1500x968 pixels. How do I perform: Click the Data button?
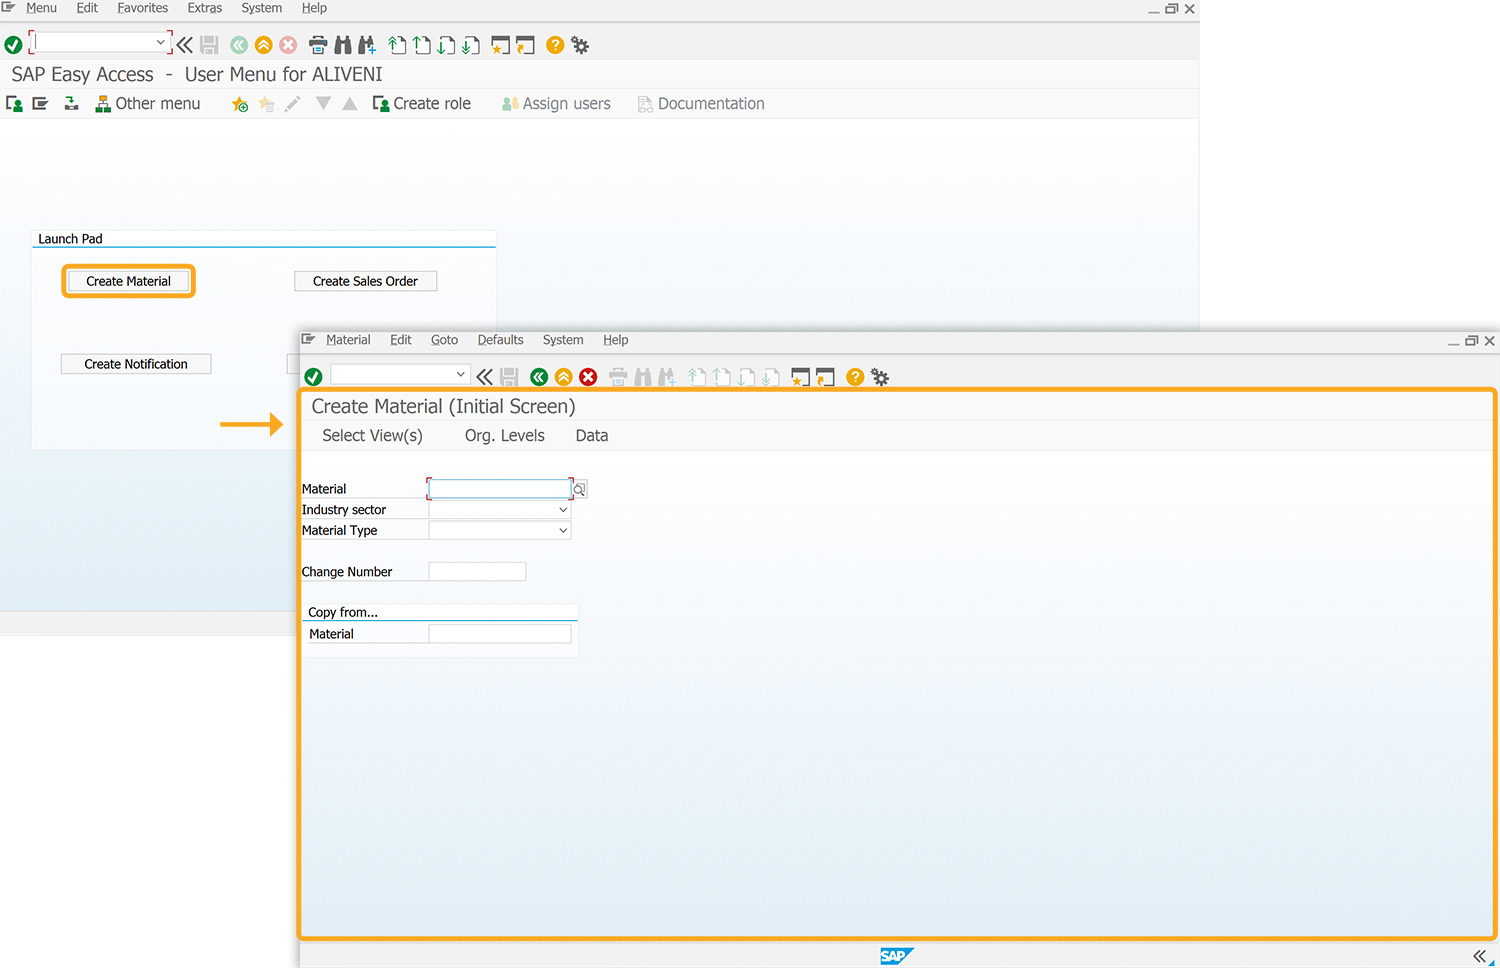coord(592,436)
